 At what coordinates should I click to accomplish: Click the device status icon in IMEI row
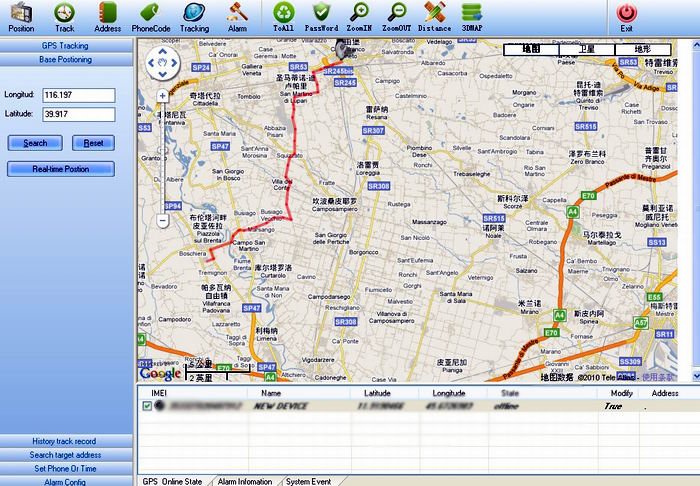tap(159, 406)
